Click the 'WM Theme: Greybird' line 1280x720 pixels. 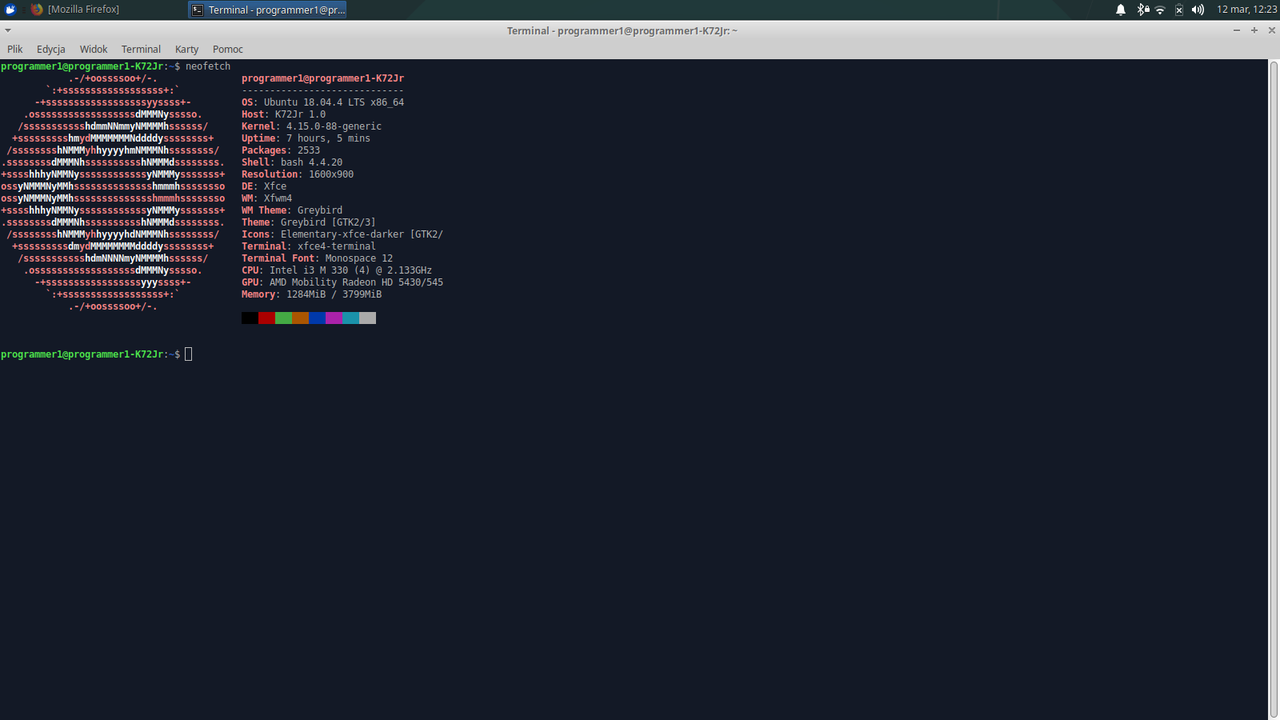[292, 210]
